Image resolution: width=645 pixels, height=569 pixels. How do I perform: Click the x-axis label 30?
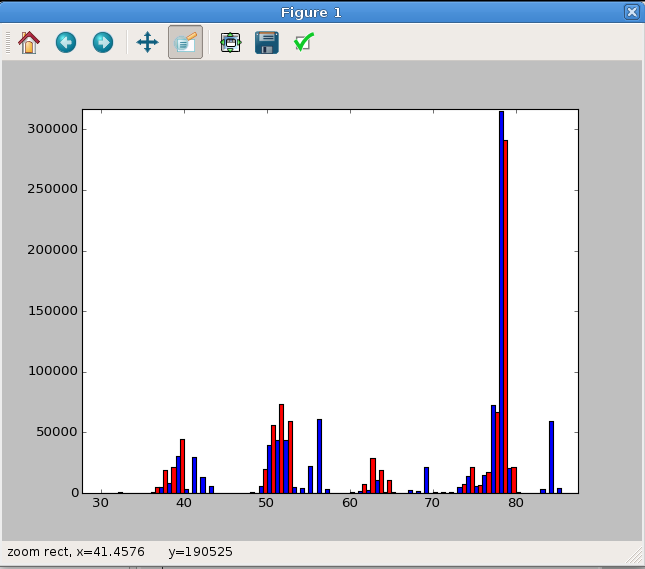click(101, 502)
